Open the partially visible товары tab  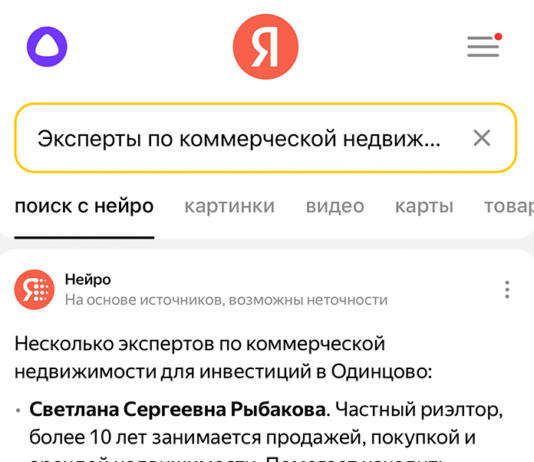click(509, 206)
